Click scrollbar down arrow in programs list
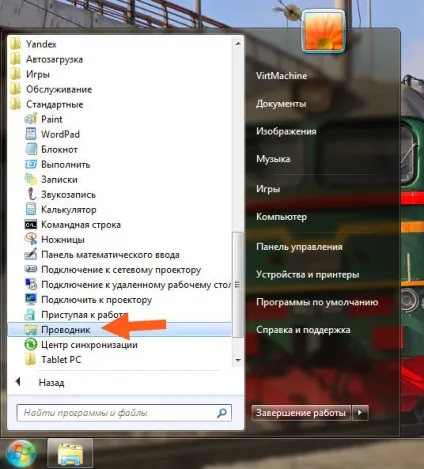Screen dimensions: 424x469 (238, 360)
